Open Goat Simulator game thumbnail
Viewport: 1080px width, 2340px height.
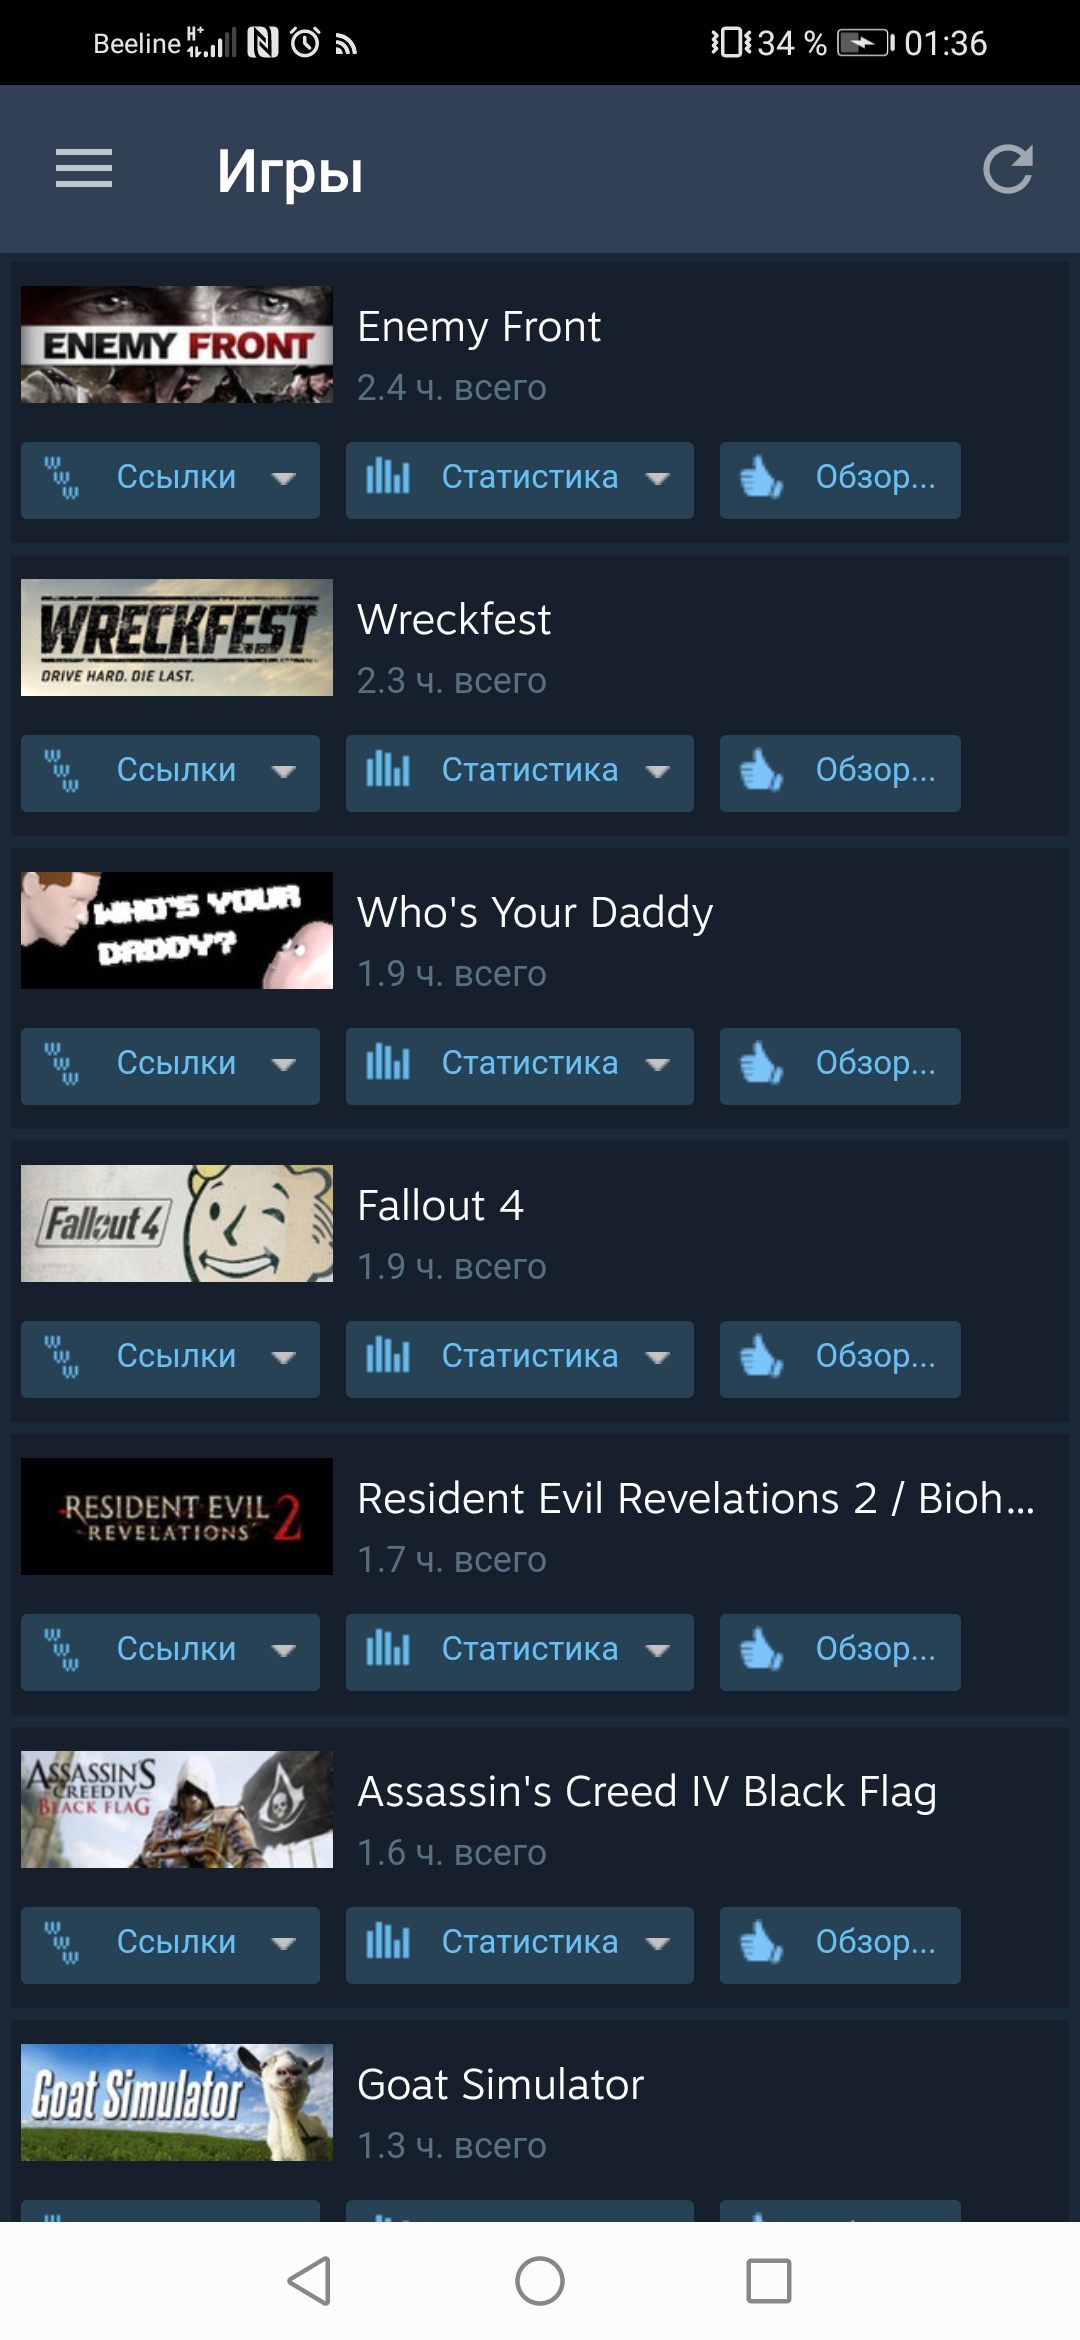click(x=177, y=2102)
